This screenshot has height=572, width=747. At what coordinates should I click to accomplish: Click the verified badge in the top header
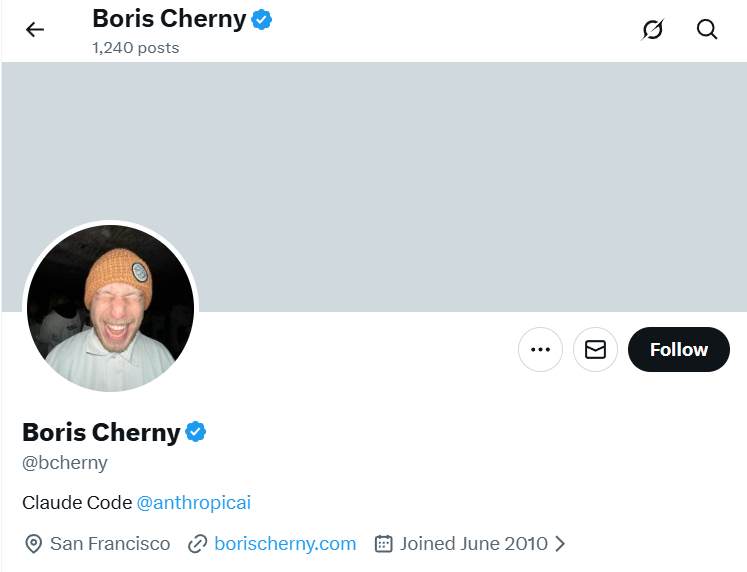(x=262, y=18)
